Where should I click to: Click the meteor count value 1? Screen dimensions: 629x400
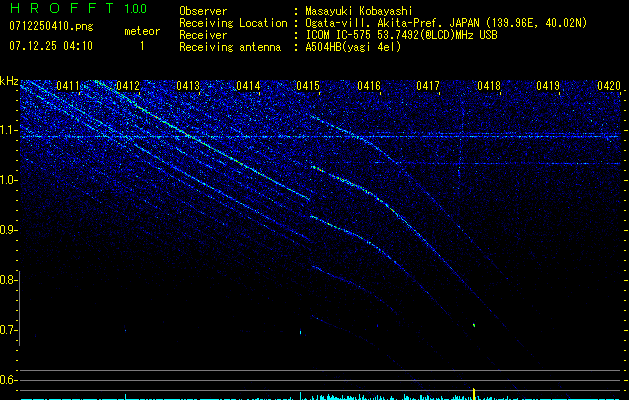[142, 46]
